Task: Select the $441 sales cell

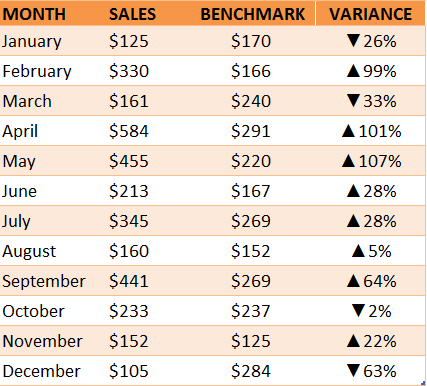Action: pyautogui.click(x=147, y=281)
